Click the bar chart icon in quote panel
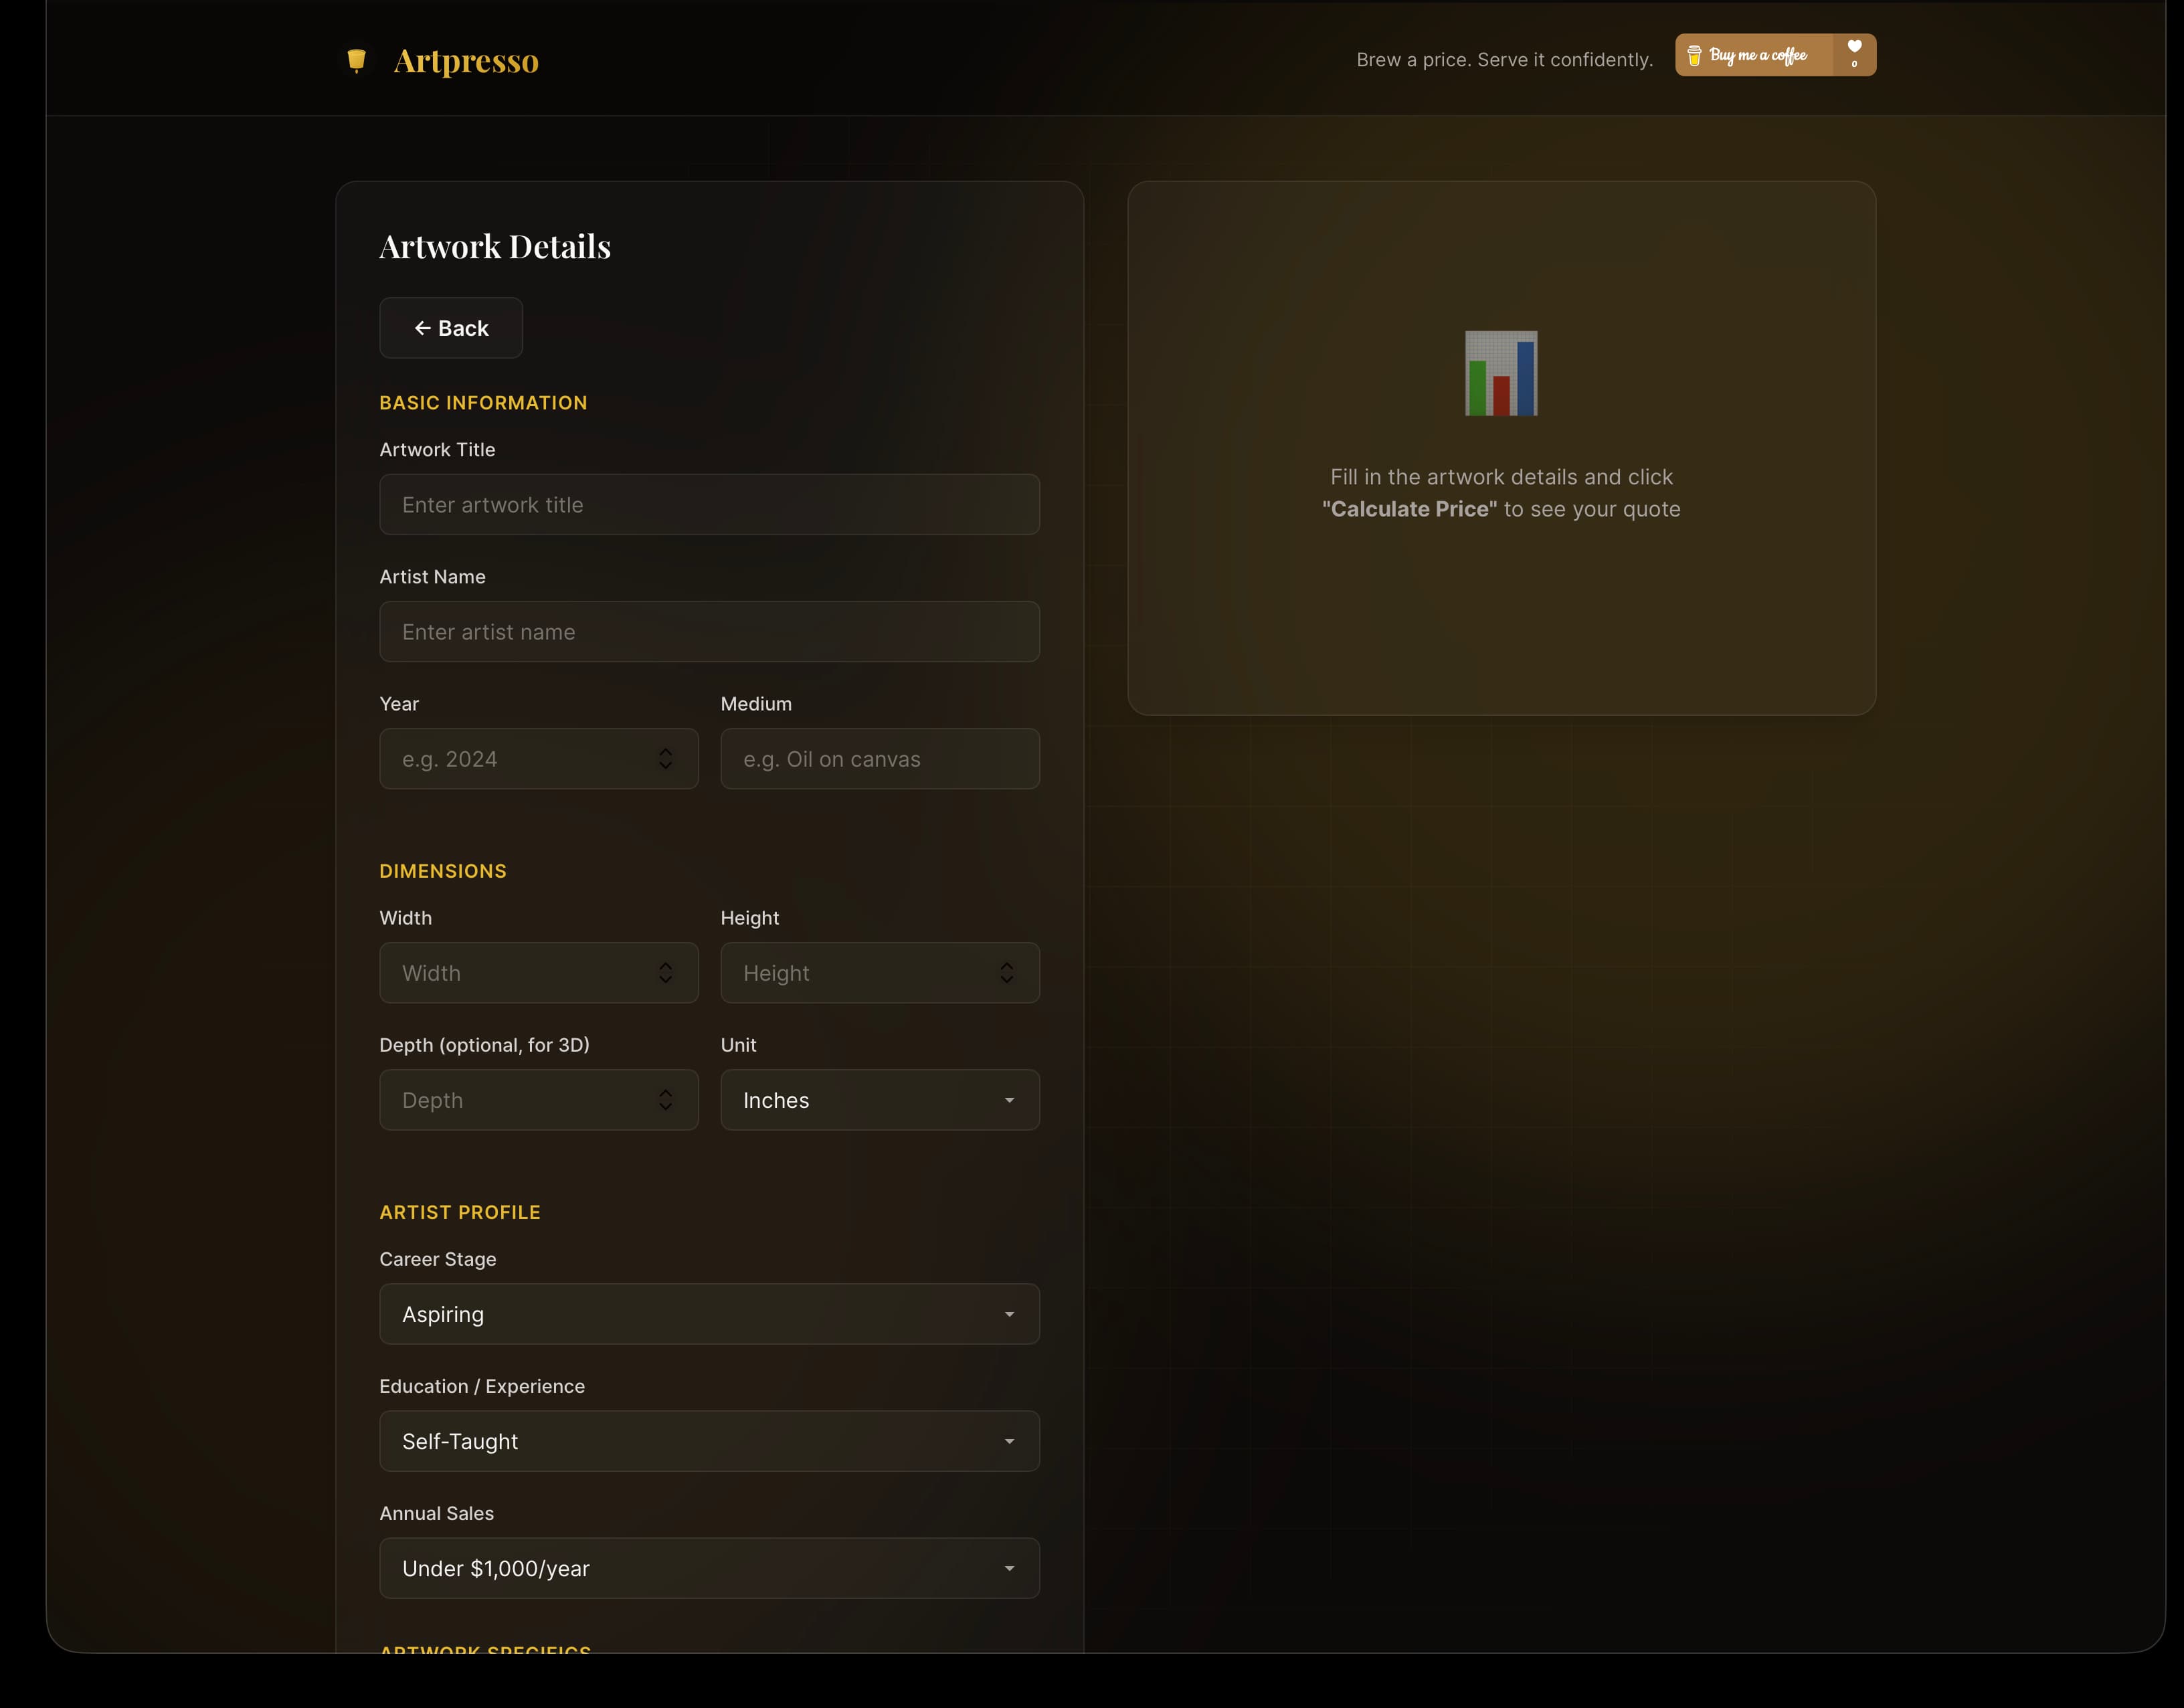The width and height of the screenshot is (2184, 1708). point(1501,373)
